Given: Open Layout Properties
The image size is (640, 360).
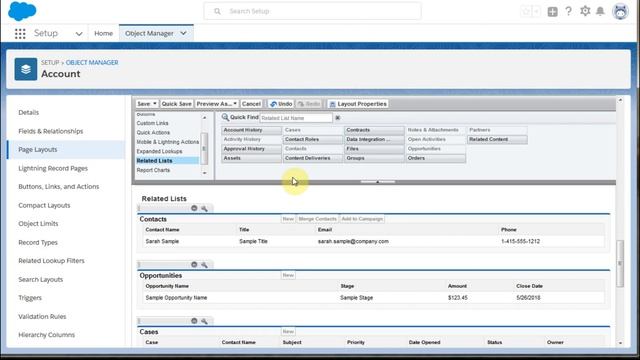Looking at the screenshot, I should [x=358, y=104].
